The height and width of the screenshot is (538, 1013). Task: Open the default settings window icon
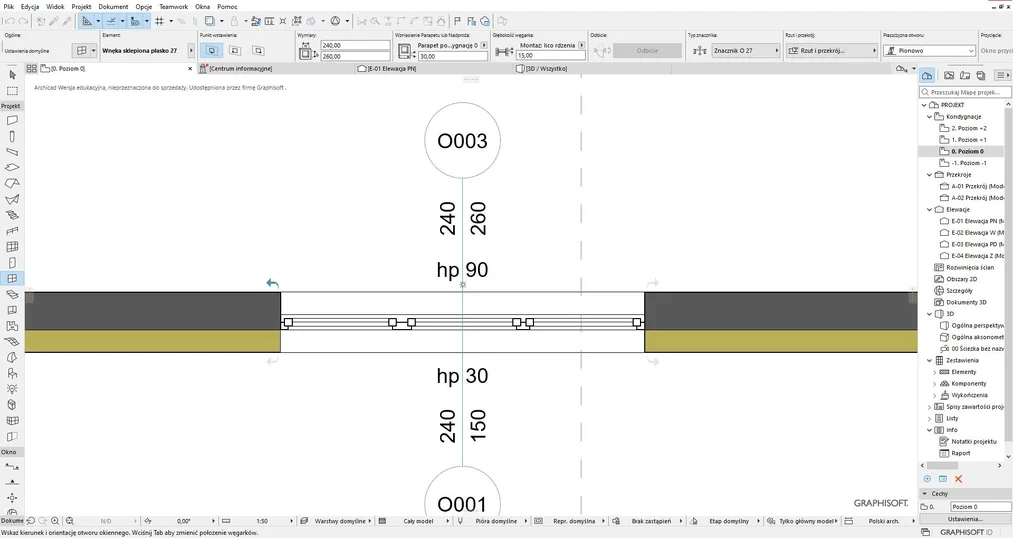[81, 50]
